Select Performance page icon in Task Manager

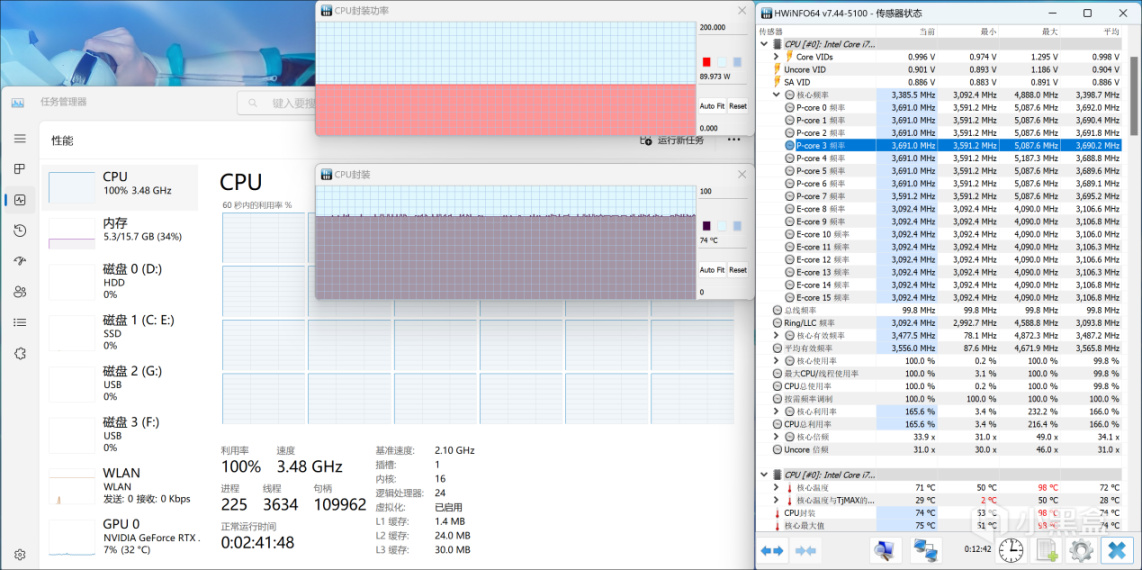[20, 199]
